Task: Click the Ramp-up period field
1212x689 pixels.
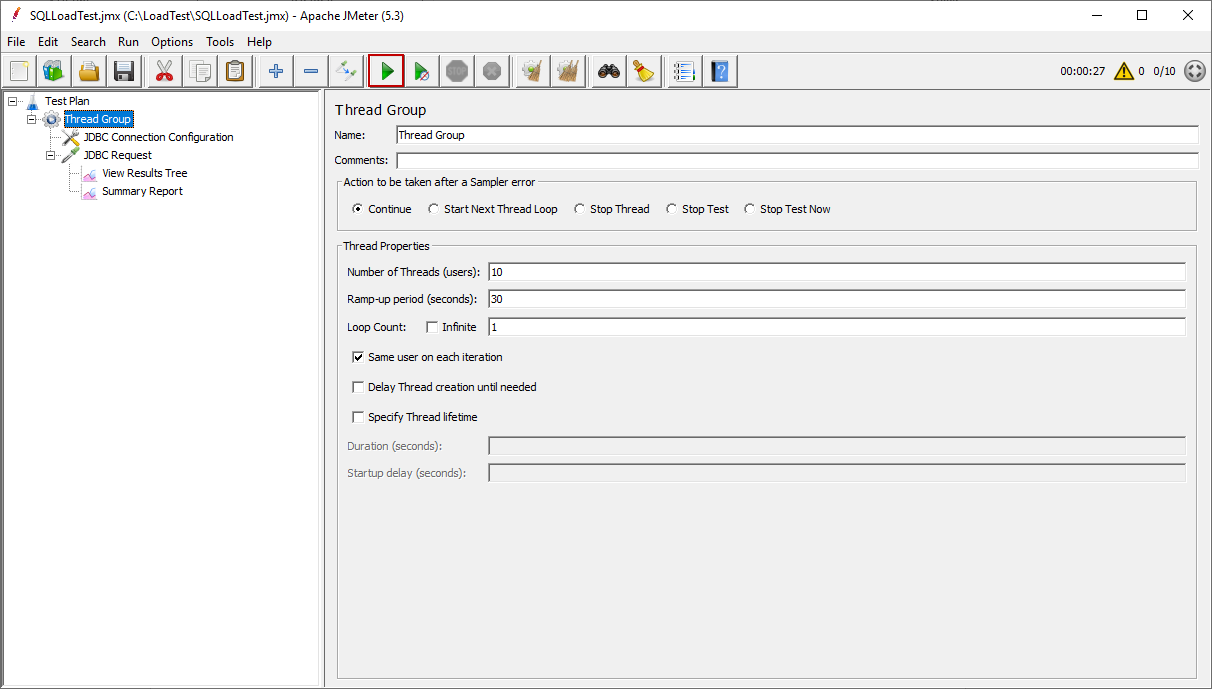Action: point(837,299)
